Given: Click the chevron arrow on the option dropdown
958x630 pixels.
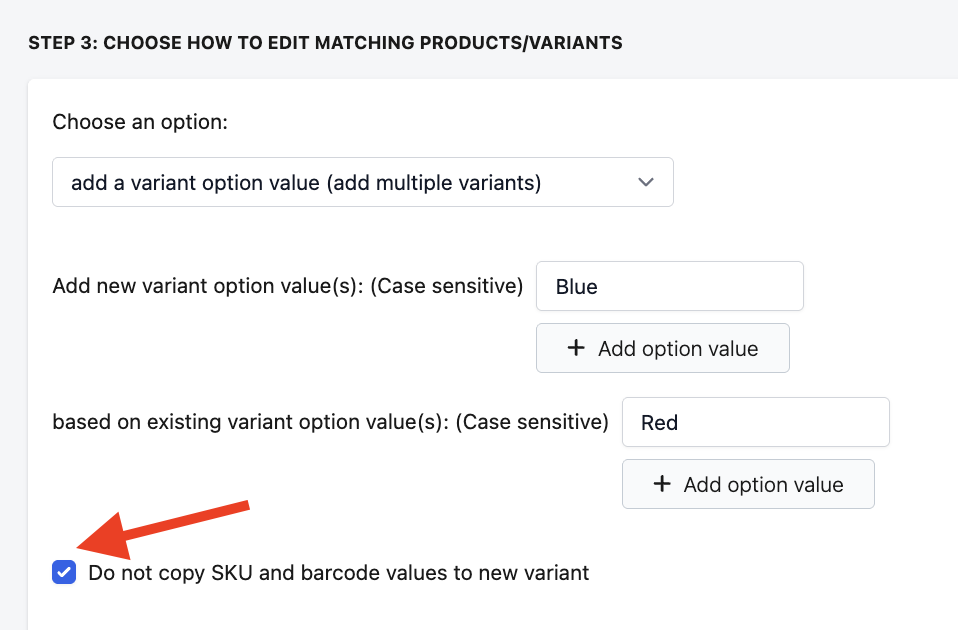Looking at the screenshot, I should 646,182.
